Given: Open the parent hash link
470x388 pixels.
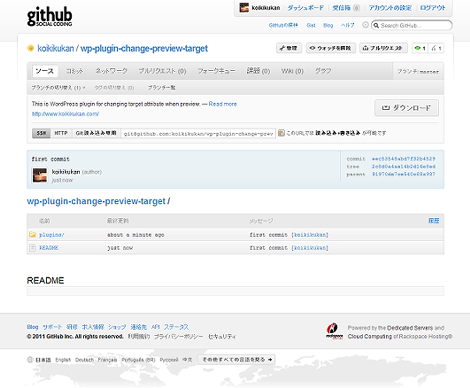Looking at the screenshot, I should pyautogui.click(x=404, y=174).
